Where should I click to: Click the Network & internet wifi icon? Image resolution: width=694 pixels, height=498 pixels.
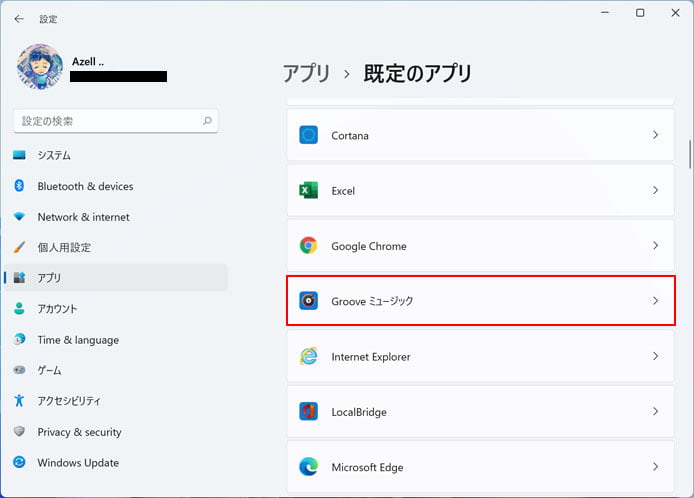pos(19,216)
